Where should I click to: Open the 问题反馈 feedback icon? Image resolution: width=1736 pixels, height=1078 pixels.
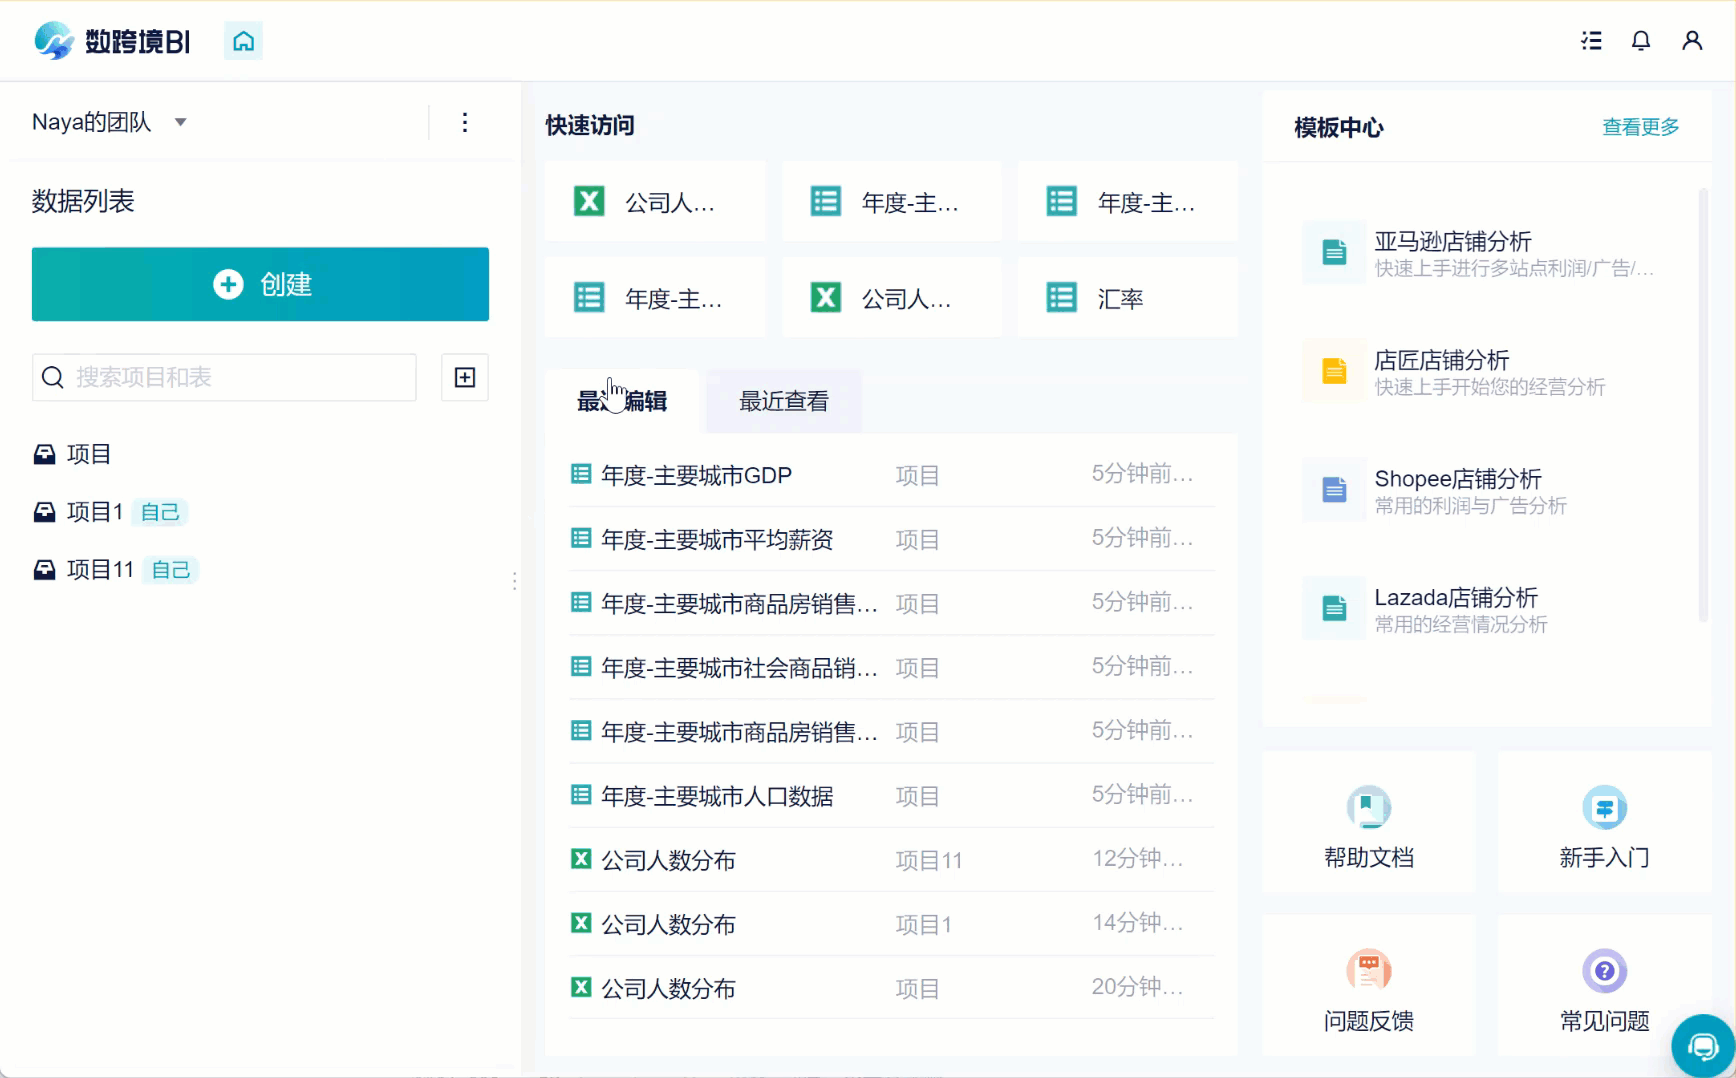point(1368,971)
